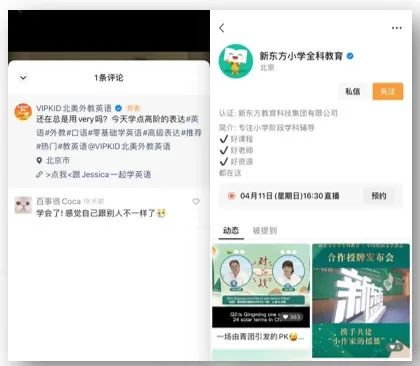The height and width of the screenshot is (366, 420).
Task: Click comment text 学会了!感觉自己跟别人不一样了
Action: pos(101,213)
